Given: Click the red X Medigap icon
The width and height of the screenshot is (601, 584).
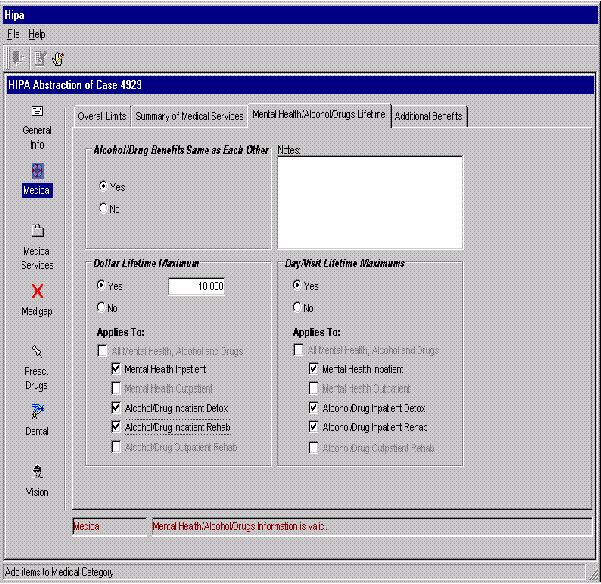Looking at the screenshot, I should tap(37, 292).
